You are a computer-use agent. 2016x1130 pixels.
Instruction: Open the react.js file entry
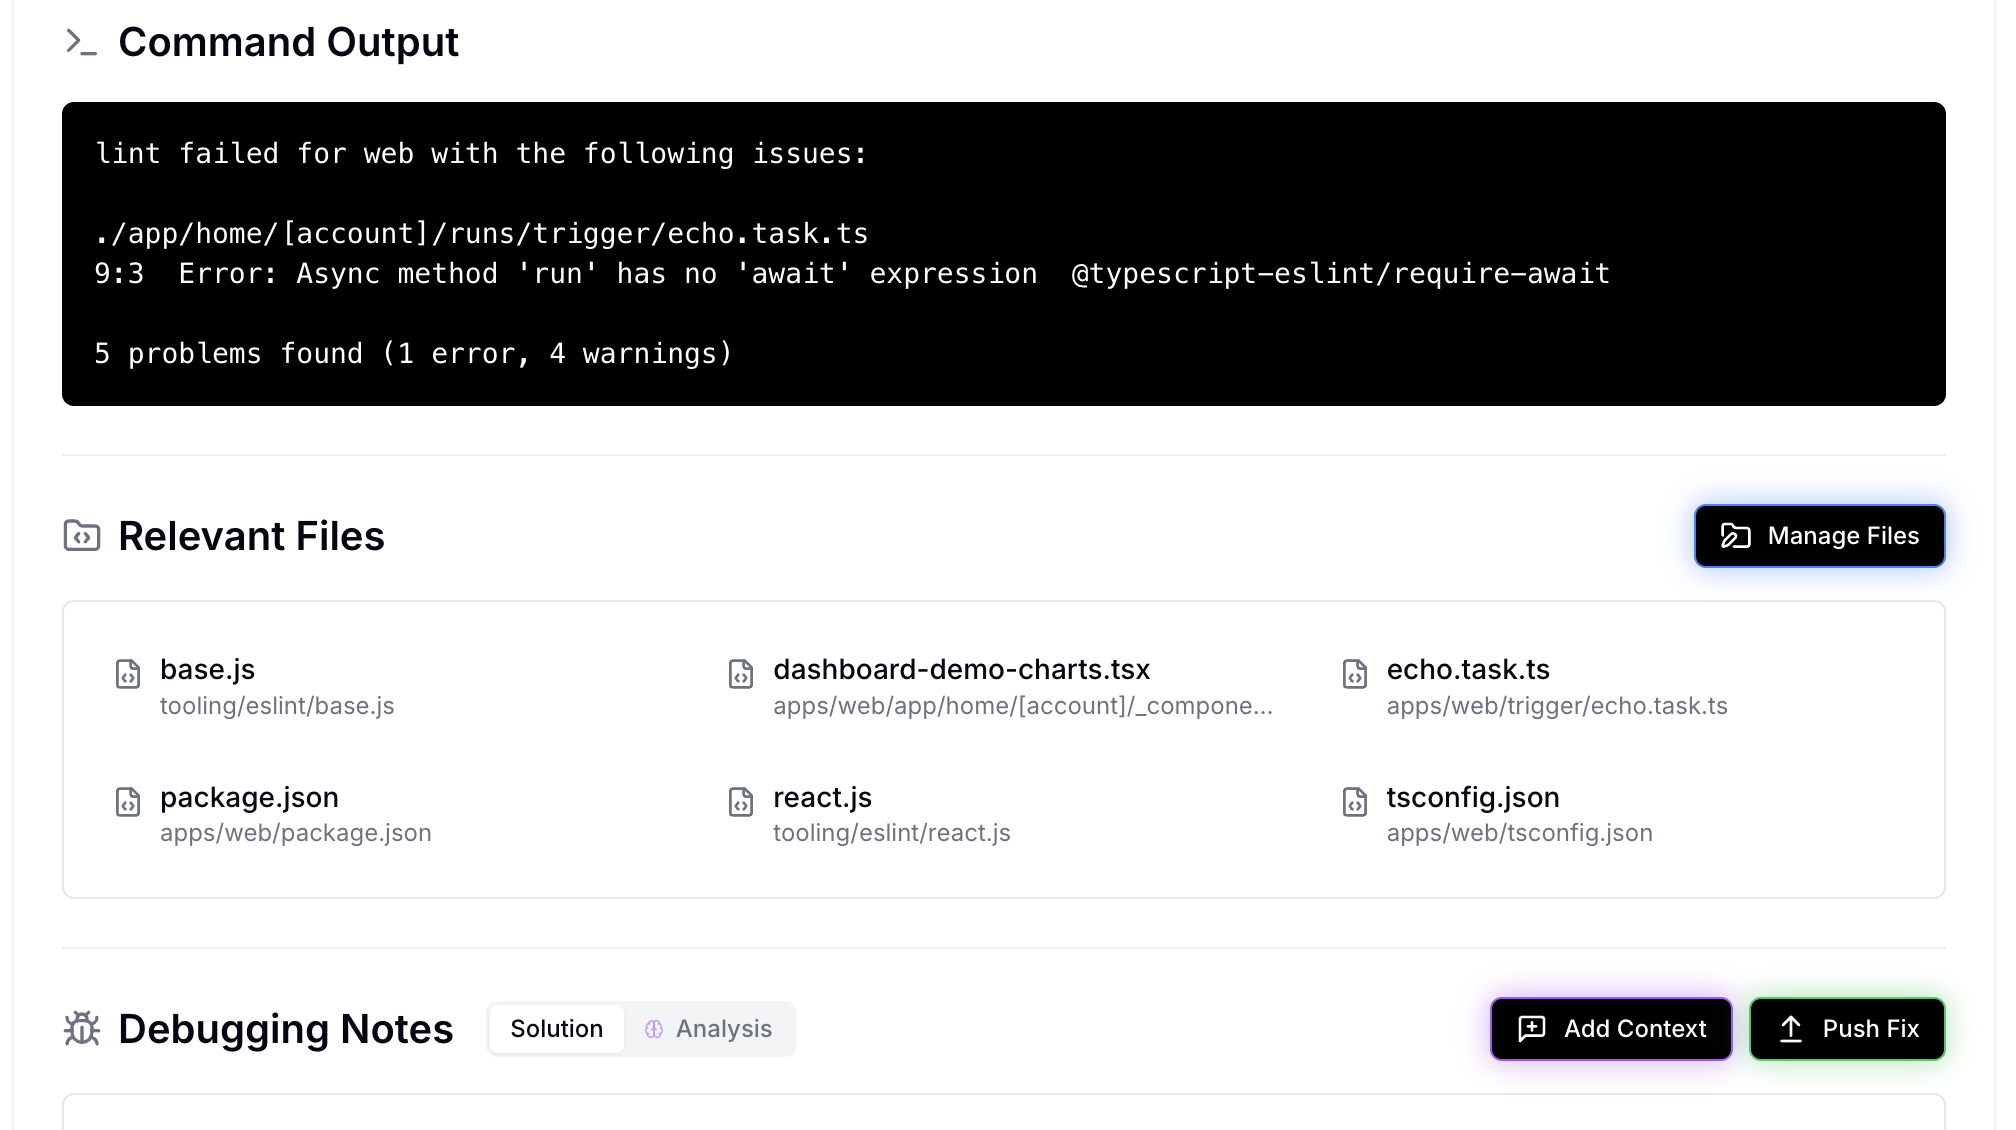coord(869,814)
